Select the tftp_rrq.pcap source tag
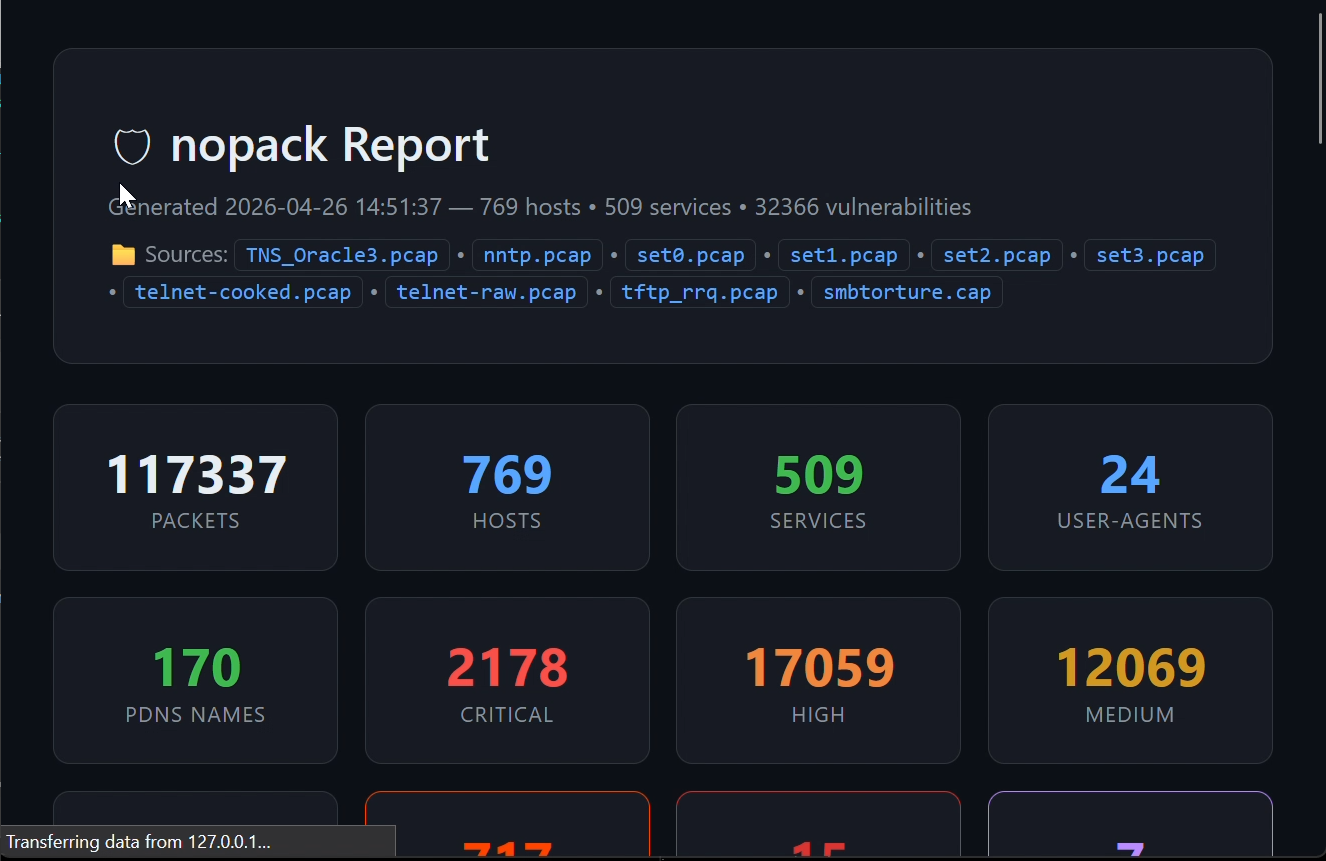The image size is (1326, 861). coord(699,293)
